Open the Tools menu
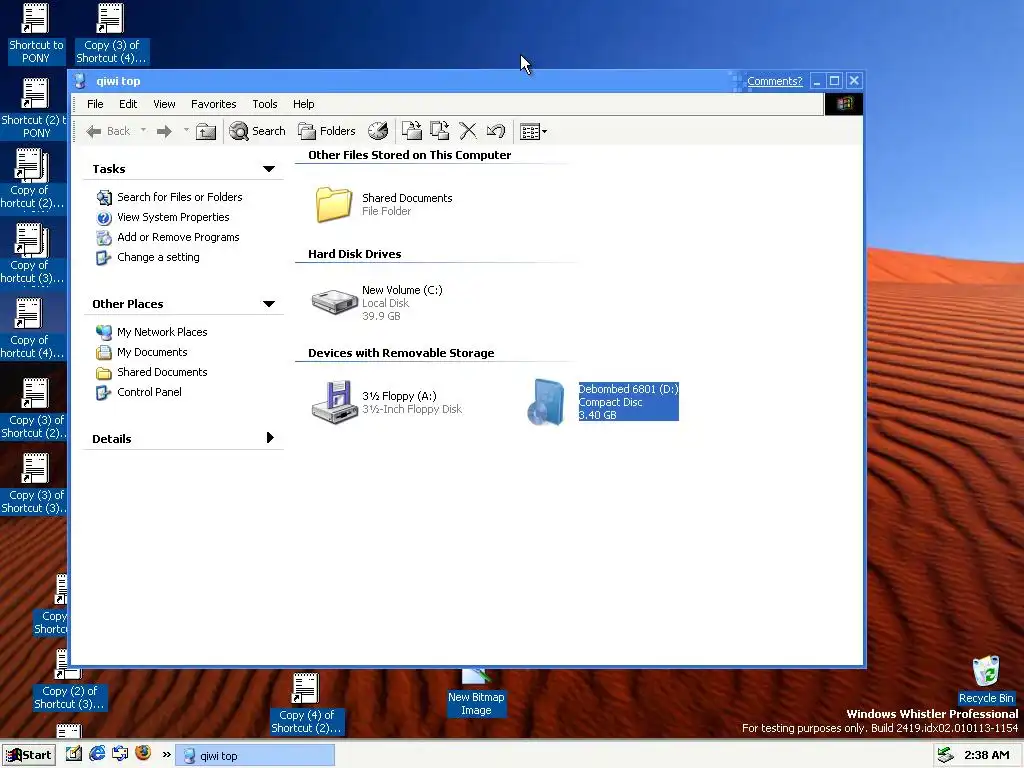1024x768 pixels. tap(264, 104)
